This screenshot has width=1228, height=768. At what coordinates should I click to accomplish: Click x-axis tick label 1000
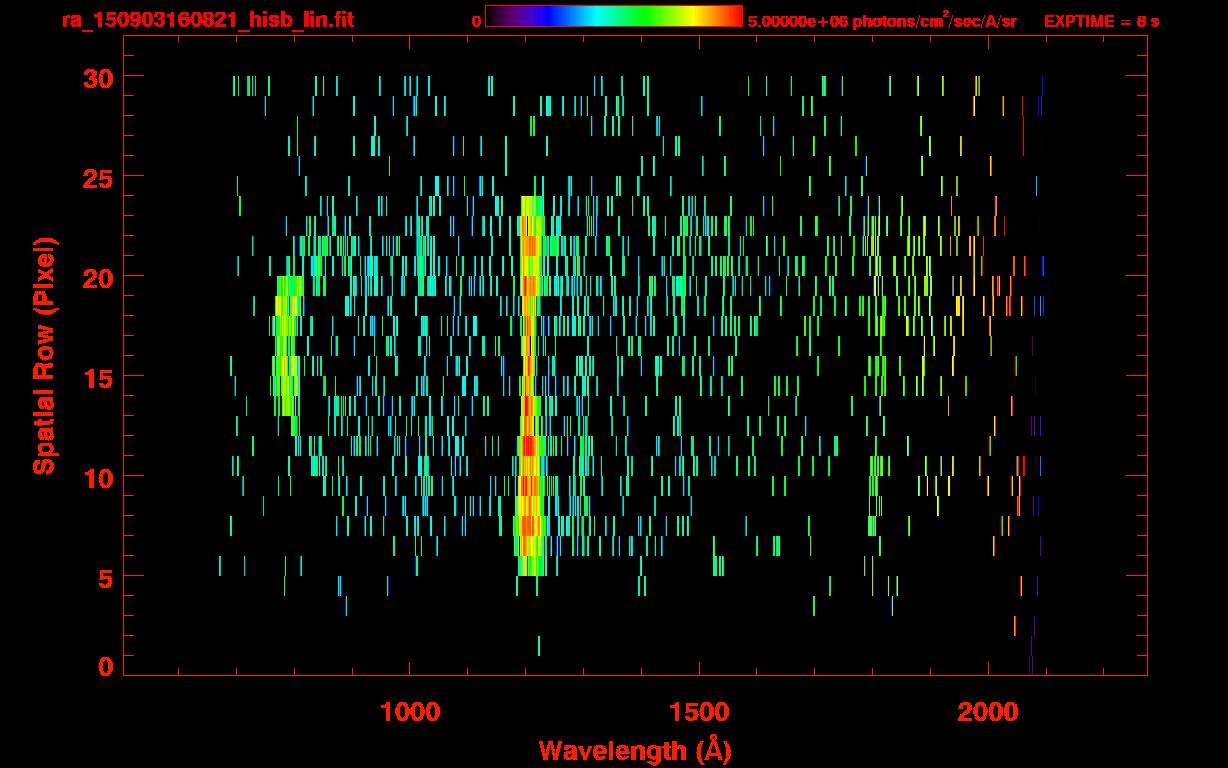pyautogui.click(x=410, y=712)
